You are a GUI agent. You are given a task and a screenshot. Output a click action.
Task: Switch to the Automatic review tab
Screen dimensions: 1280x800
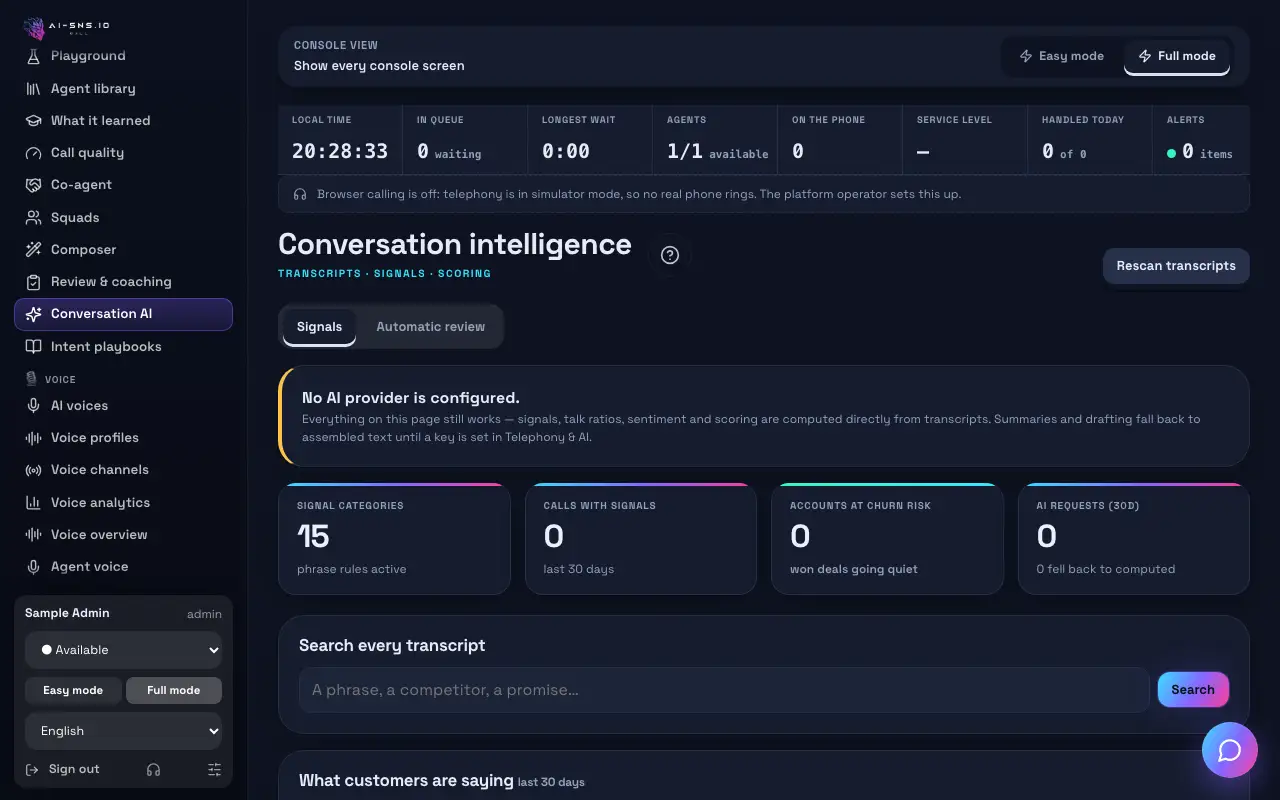click(431, 327)
